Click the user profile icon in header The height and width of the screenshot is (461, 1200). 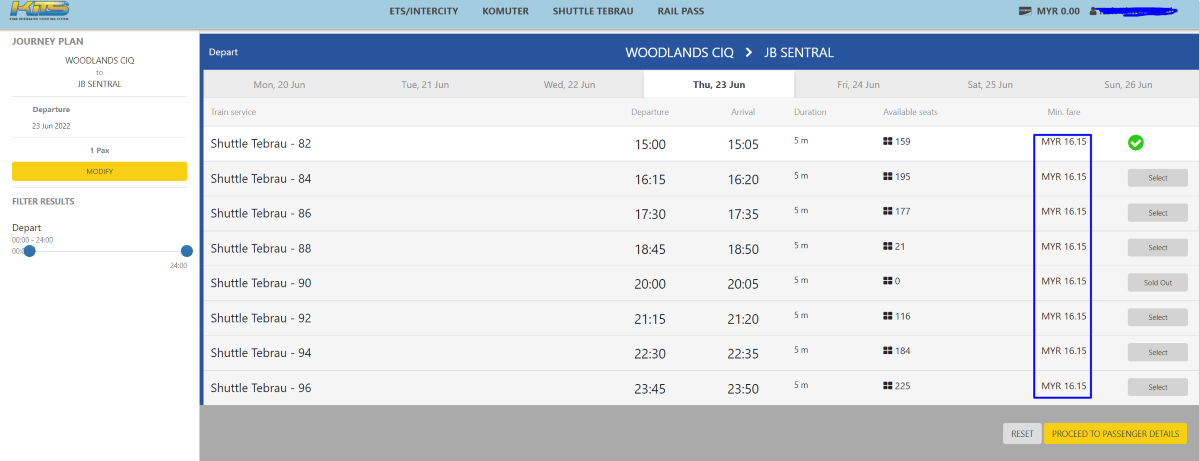pos(1095,12)
